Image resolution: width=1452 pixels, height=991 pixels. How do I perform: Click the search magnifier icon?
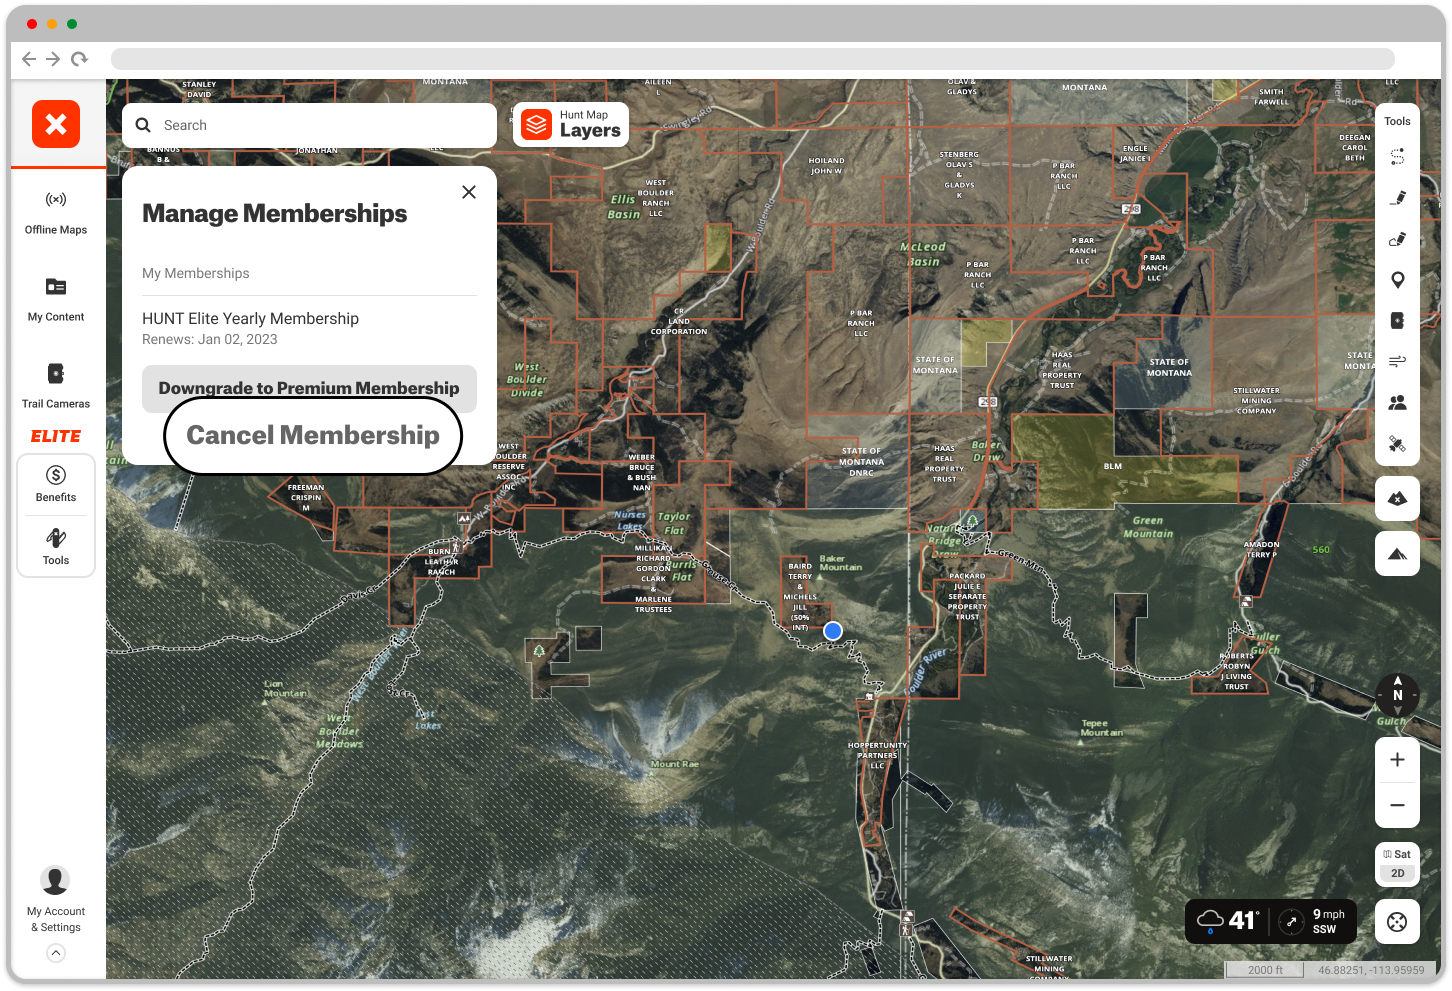pyautogui.click(x=143, y=125)
